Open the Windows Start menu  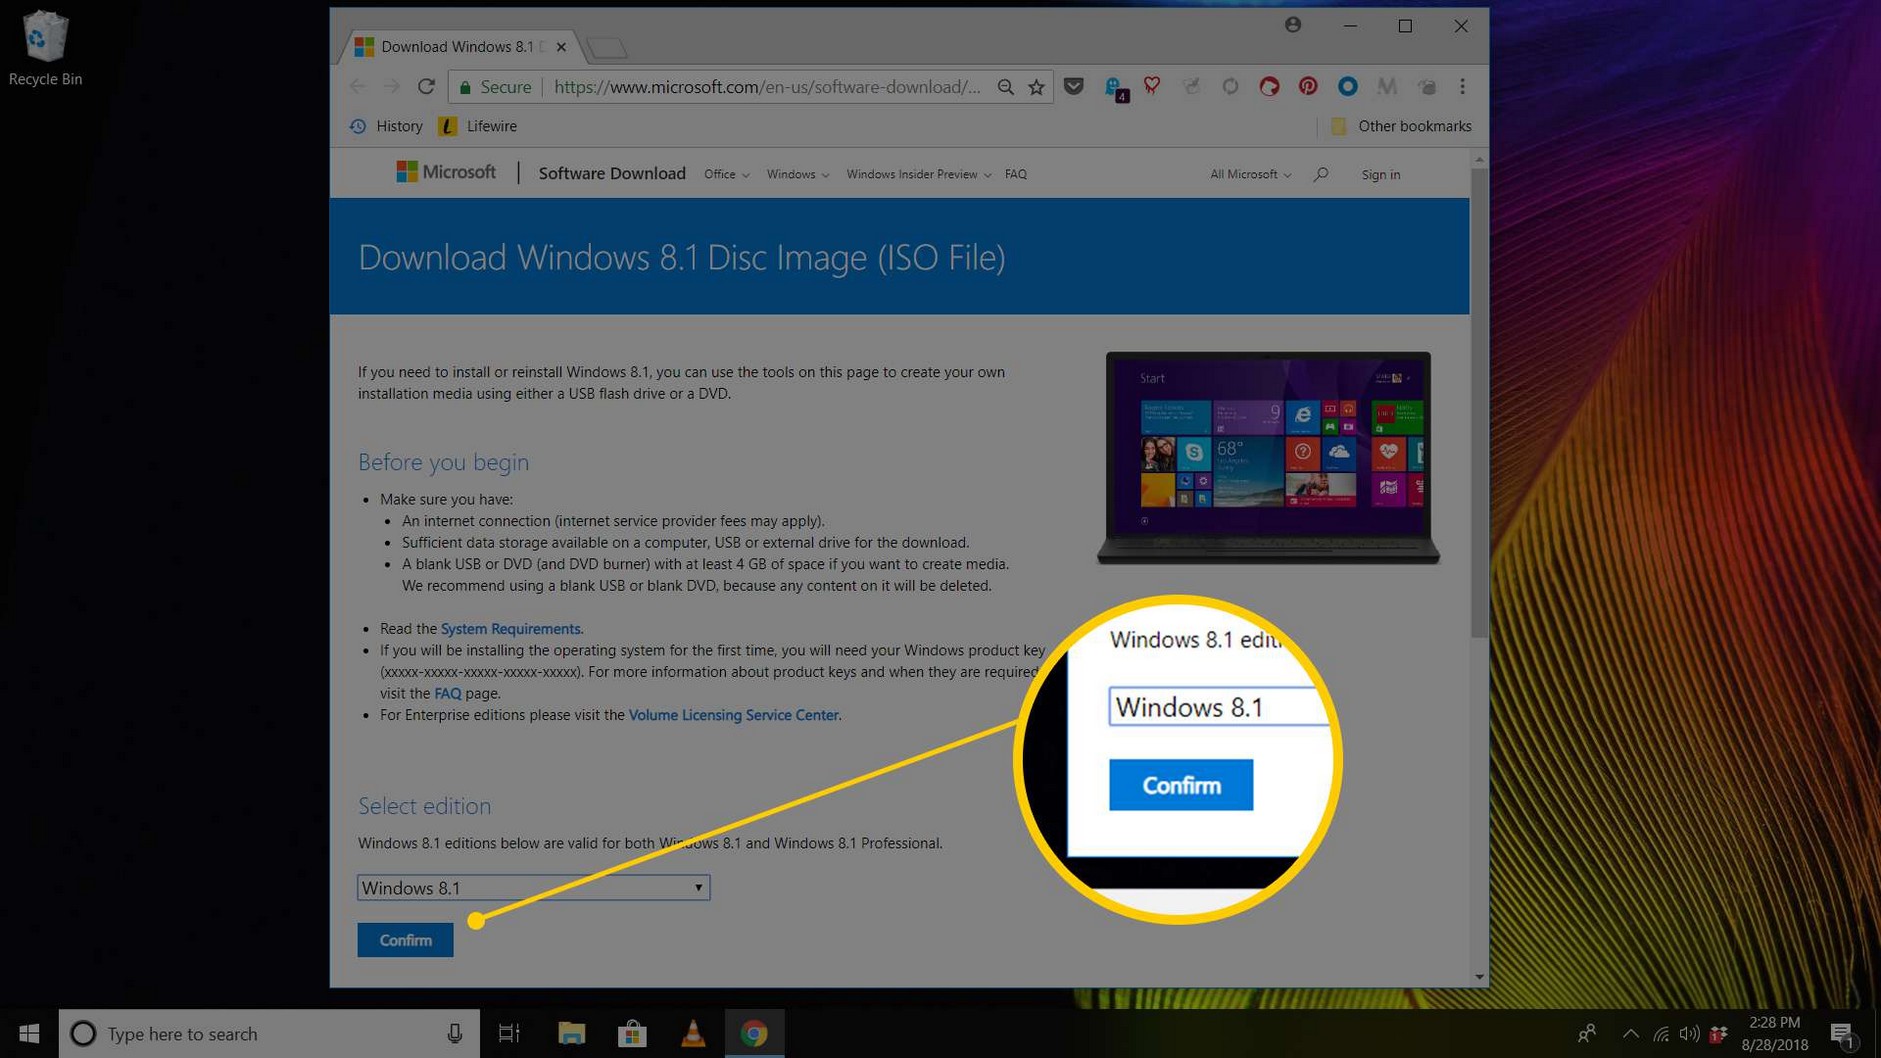coord(29,1033)
